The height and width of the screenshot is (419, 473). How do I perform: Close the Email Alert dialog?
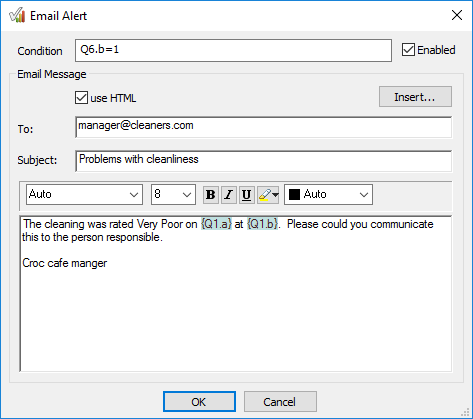(x=457, y=15)
